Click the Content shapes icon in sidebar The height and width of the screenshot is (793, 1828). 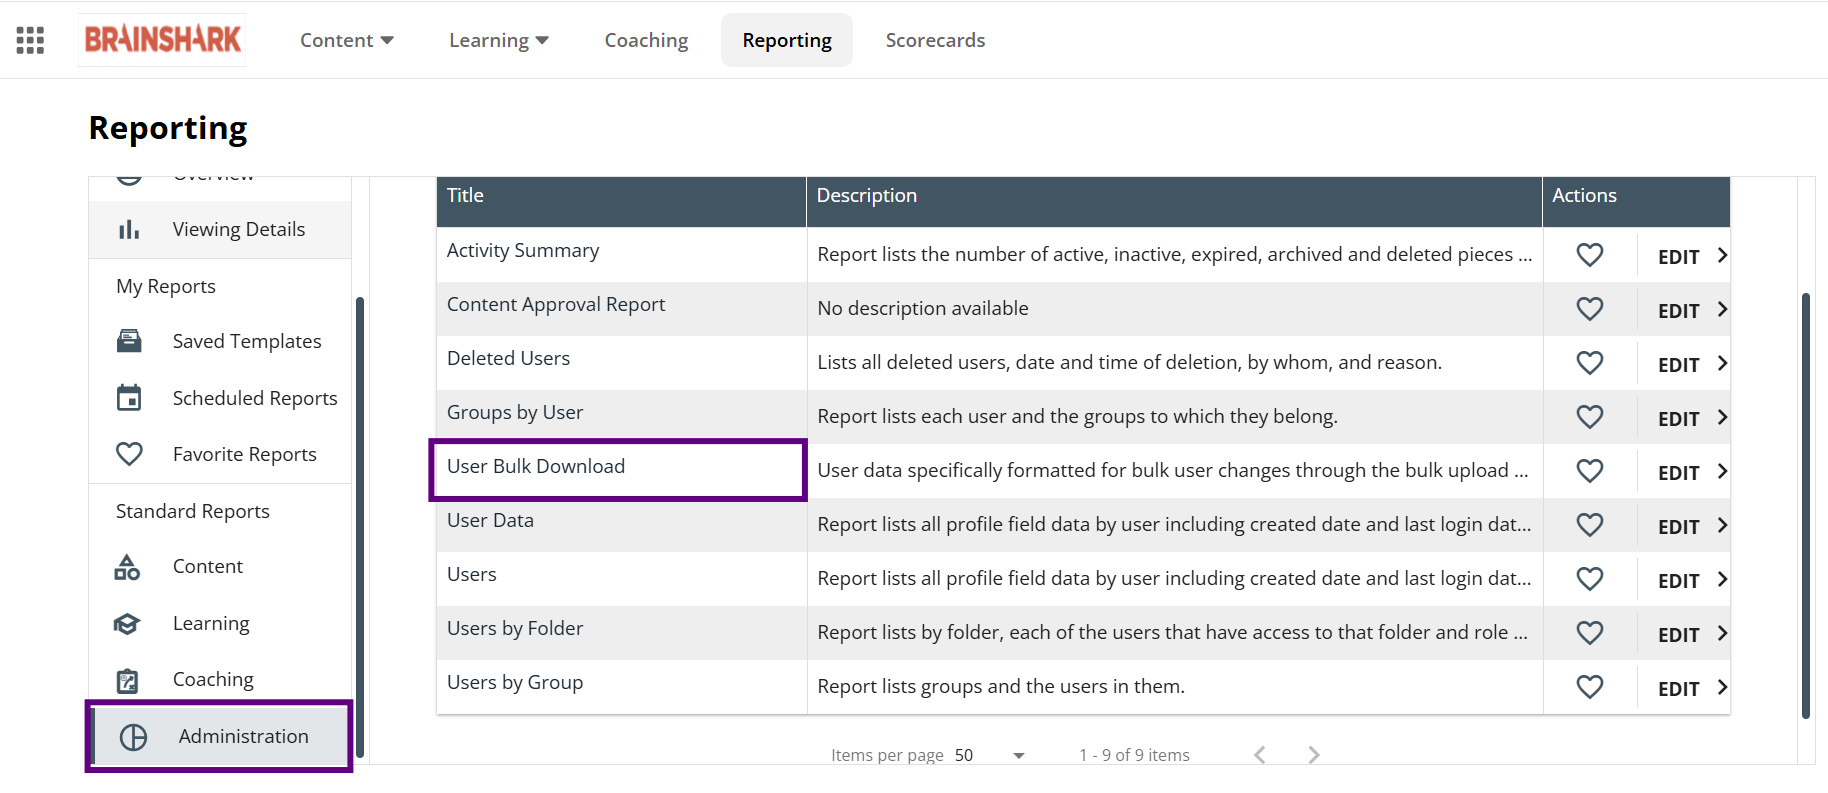[127, 567]
